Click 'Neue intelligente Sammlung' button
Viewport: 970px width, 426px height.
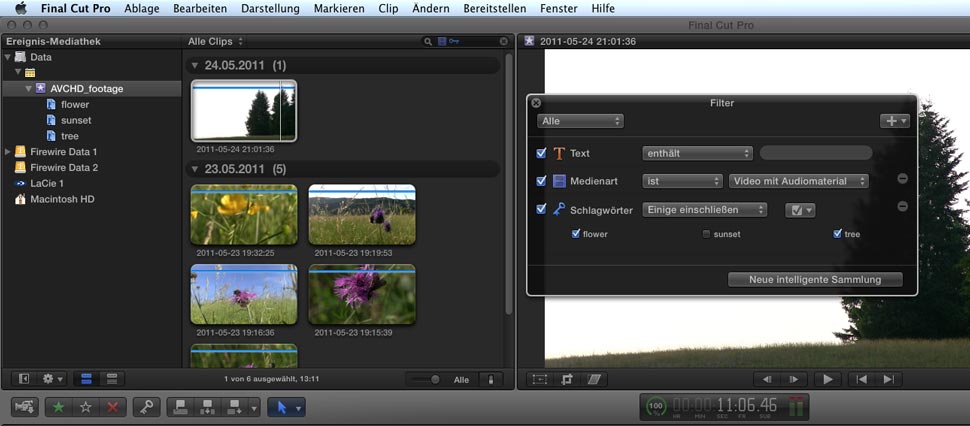click(x=815, y=280)
